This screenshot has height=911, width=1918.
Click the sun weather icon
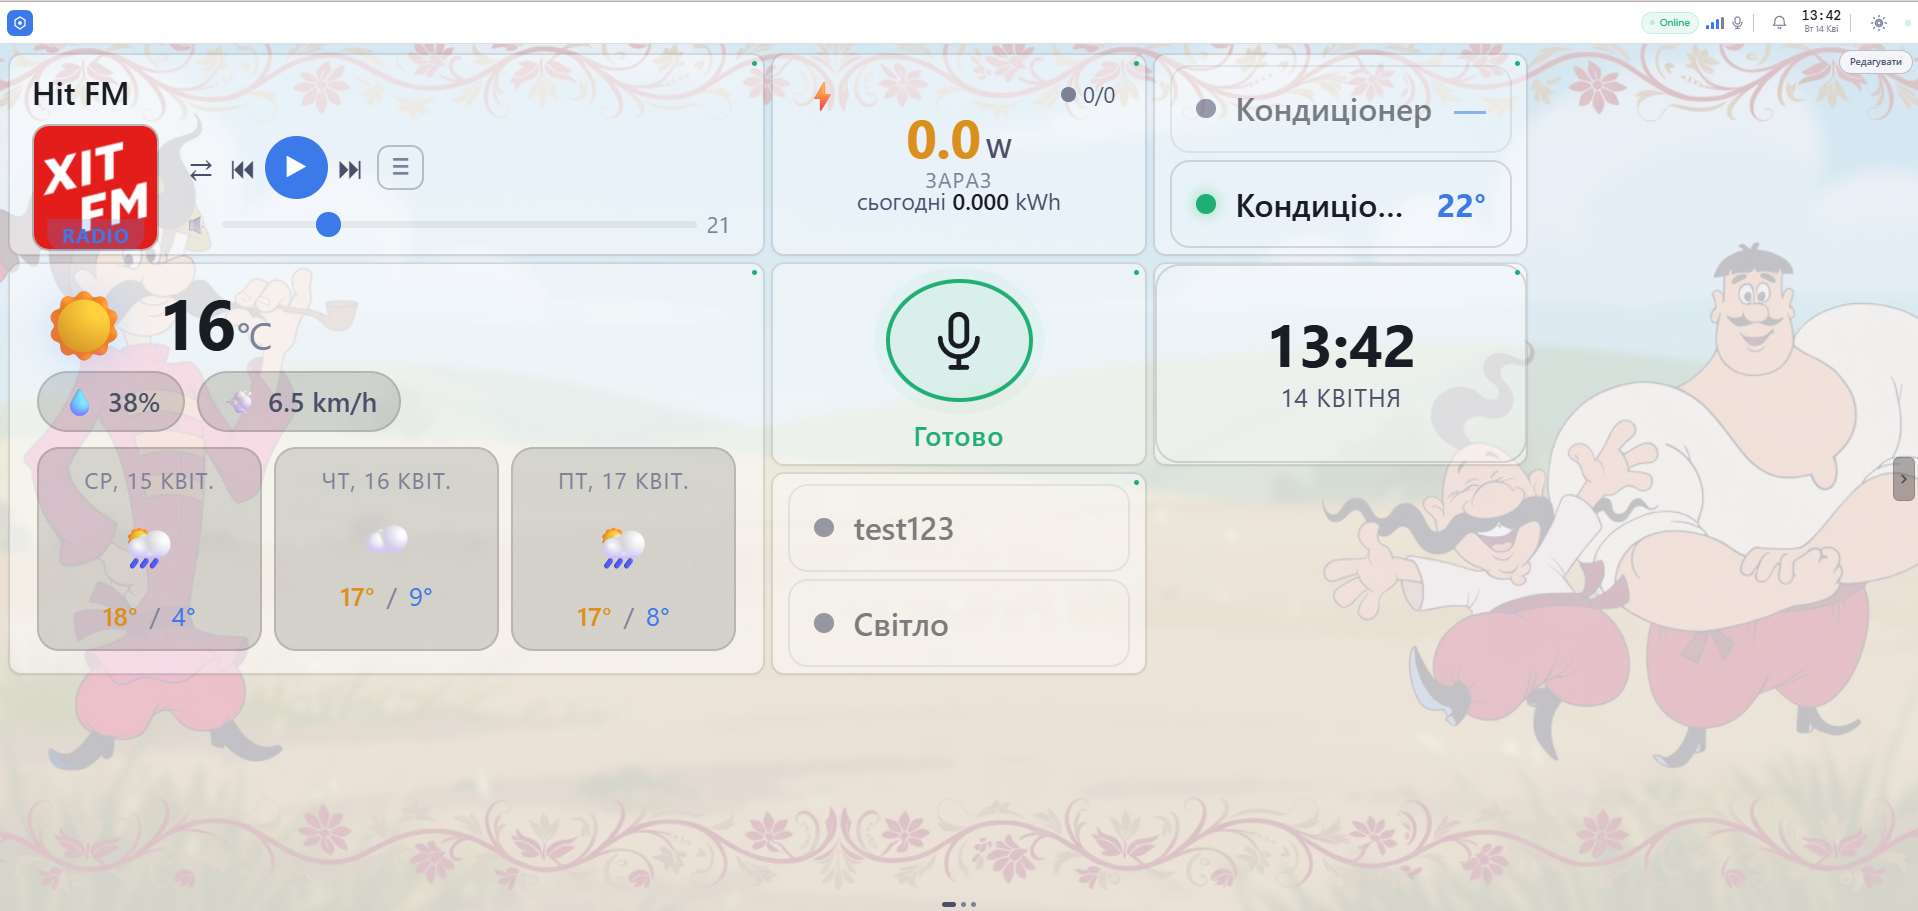[x=84, y=326]
